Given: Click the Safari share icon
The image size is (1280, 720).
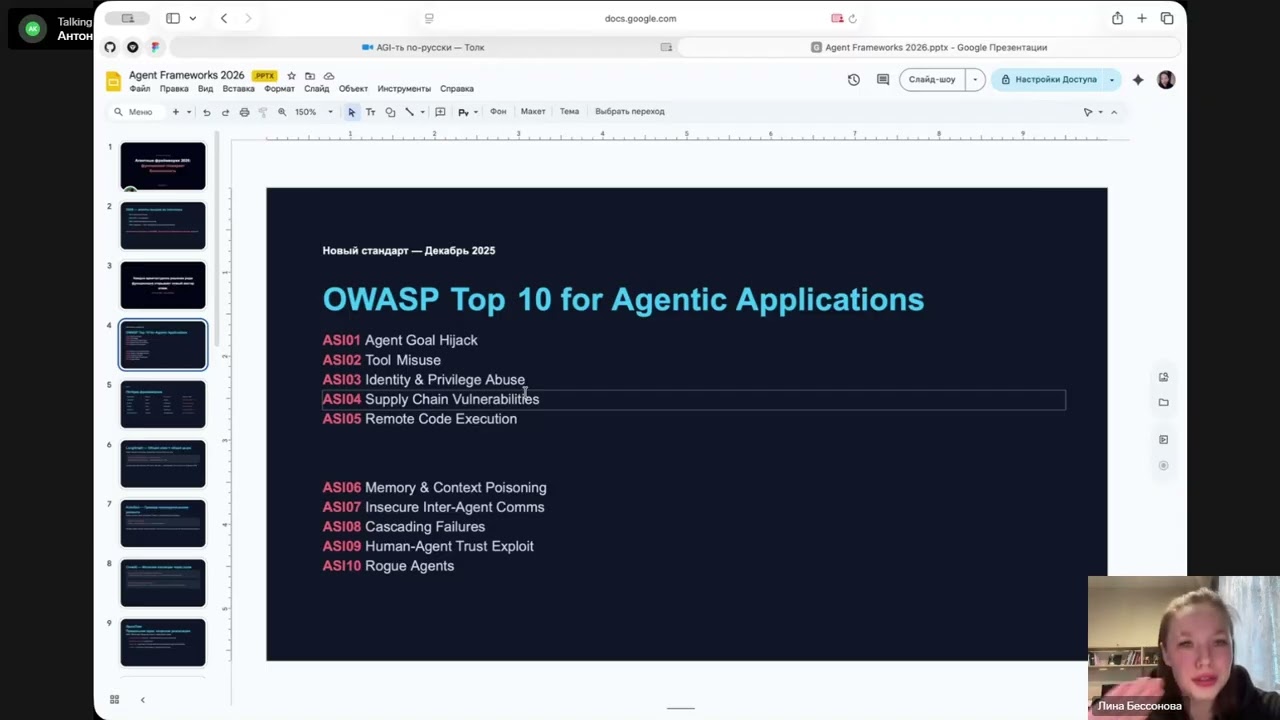Looking at the screenshot, I should (1117, 18).
